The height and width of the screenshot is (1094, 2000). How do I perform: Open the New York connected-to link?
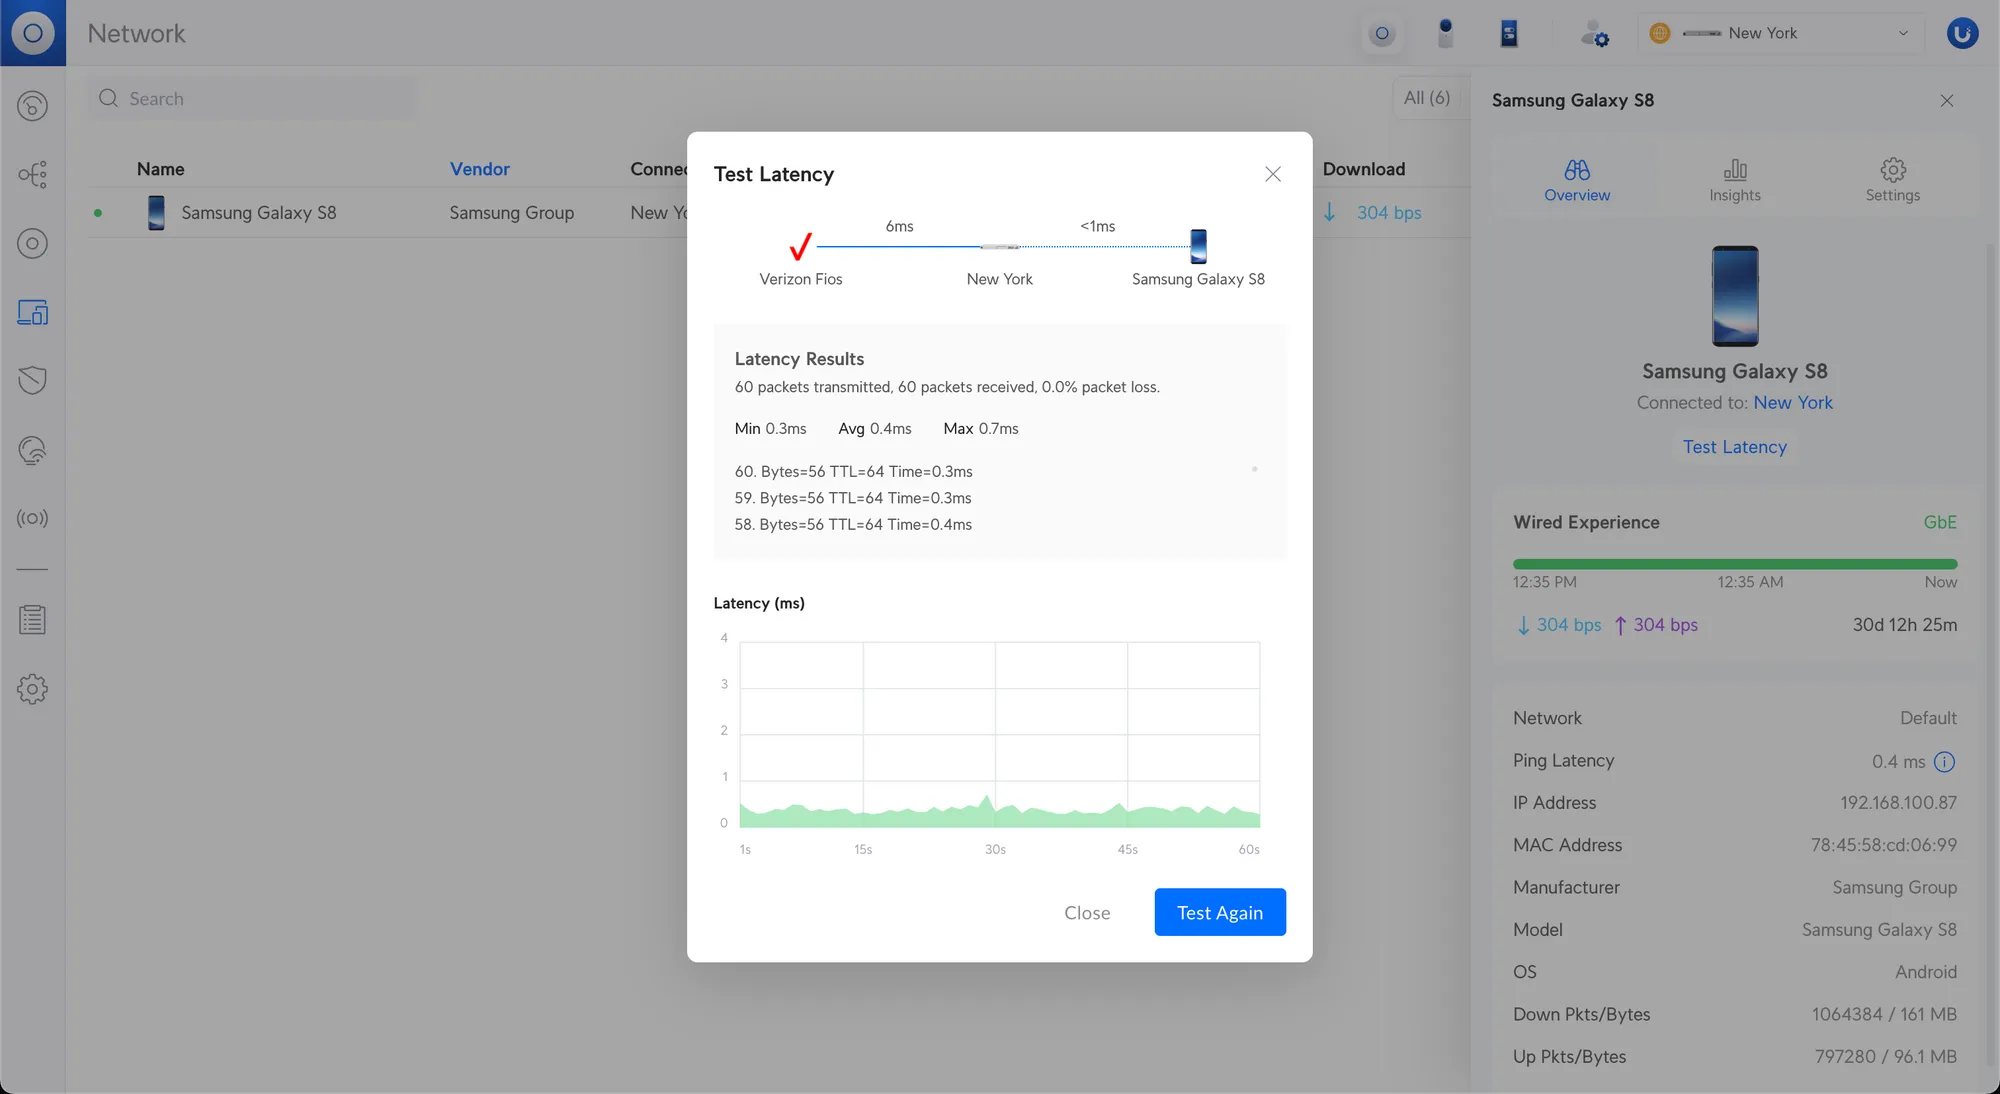(x=1792, y=403)
